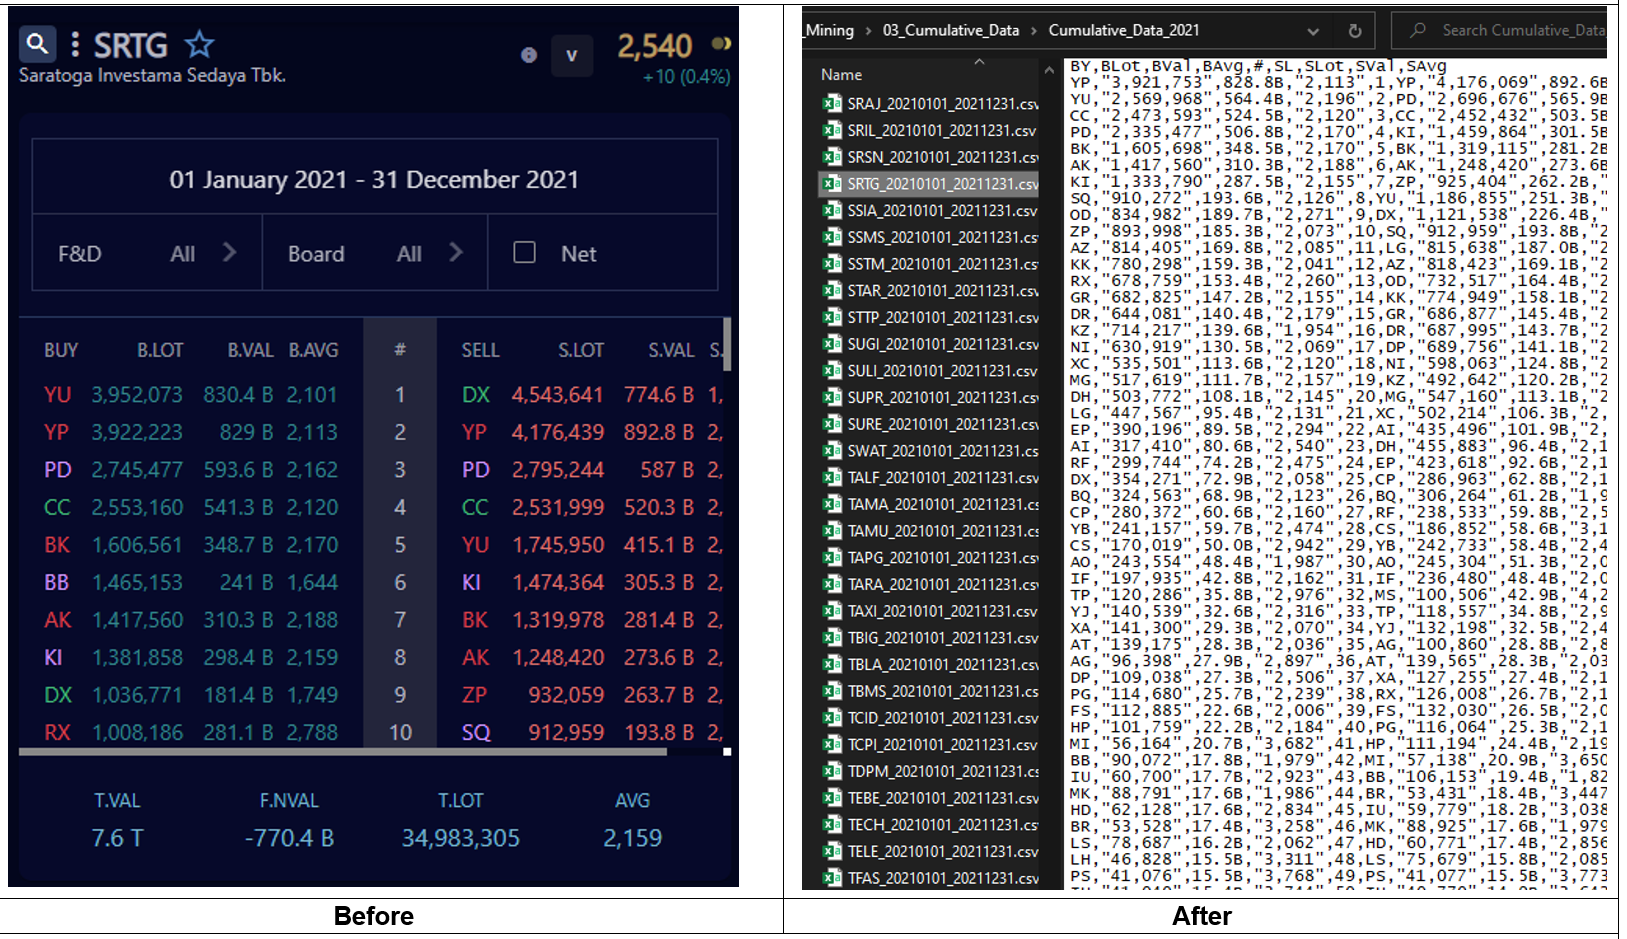Click the info circle icon near price
Viewport: 1627px width, 939px height.
pos(529,55)
